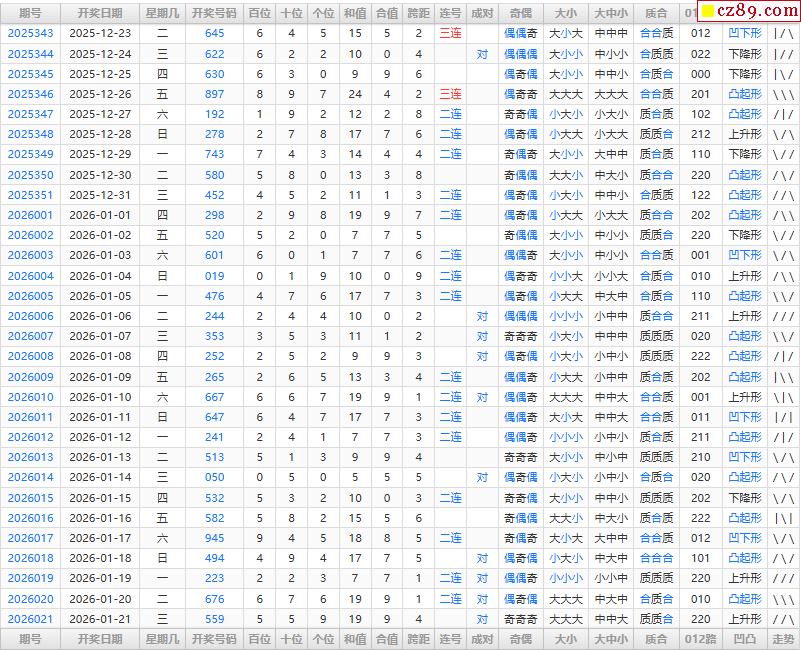This screenshot has height=650, width=801.
Task: Click the bottom 成对 column header
Action: [x=482, y=639]
